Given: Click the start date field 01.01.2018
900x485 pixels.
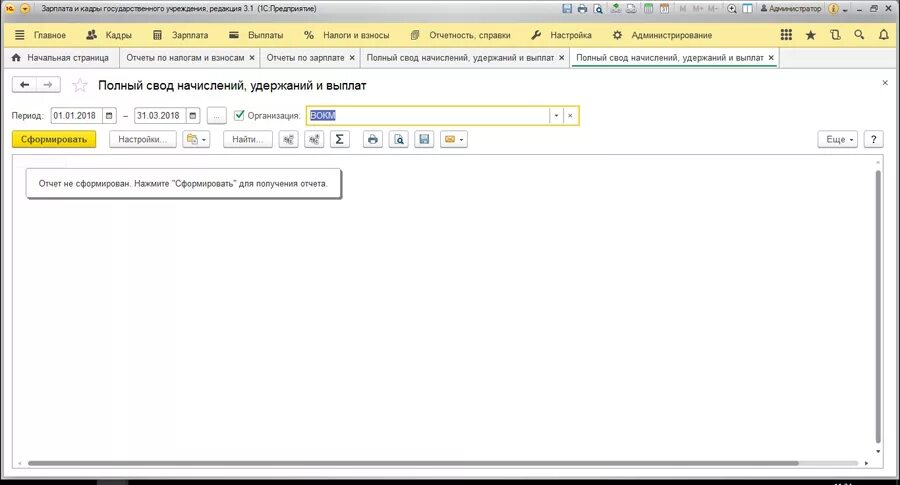Looking at the screenshot, I should (76, 115).
